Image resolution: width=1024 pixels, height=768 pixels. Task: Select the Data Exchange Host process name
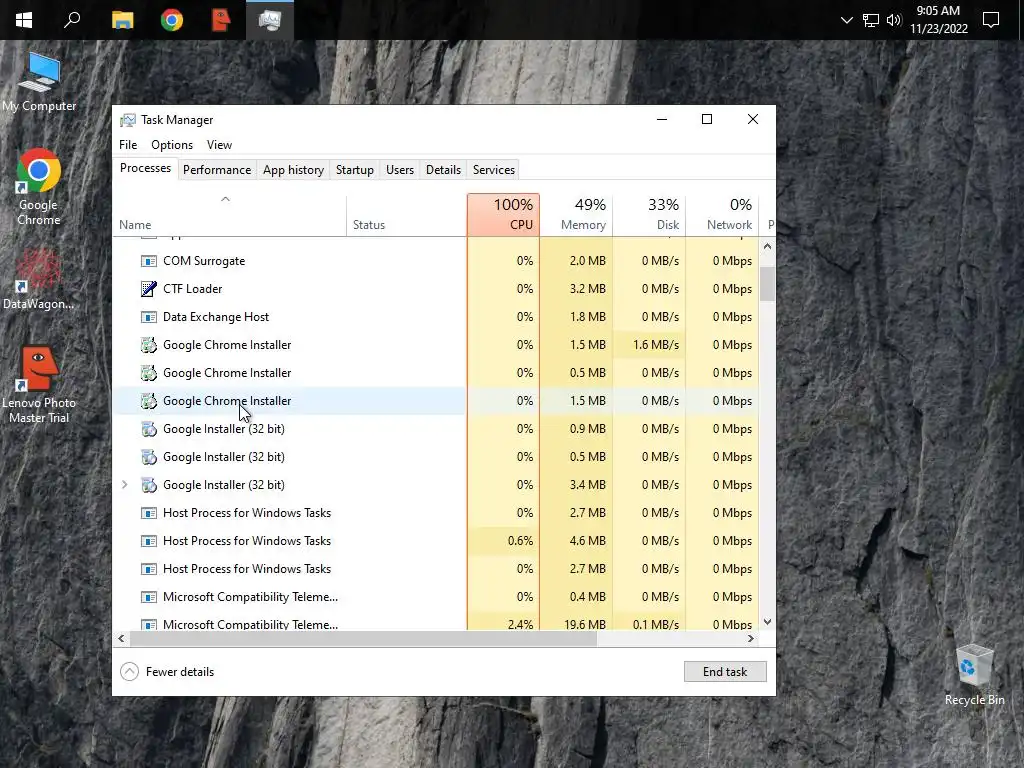pyautogui.click(x=216, y=317)
